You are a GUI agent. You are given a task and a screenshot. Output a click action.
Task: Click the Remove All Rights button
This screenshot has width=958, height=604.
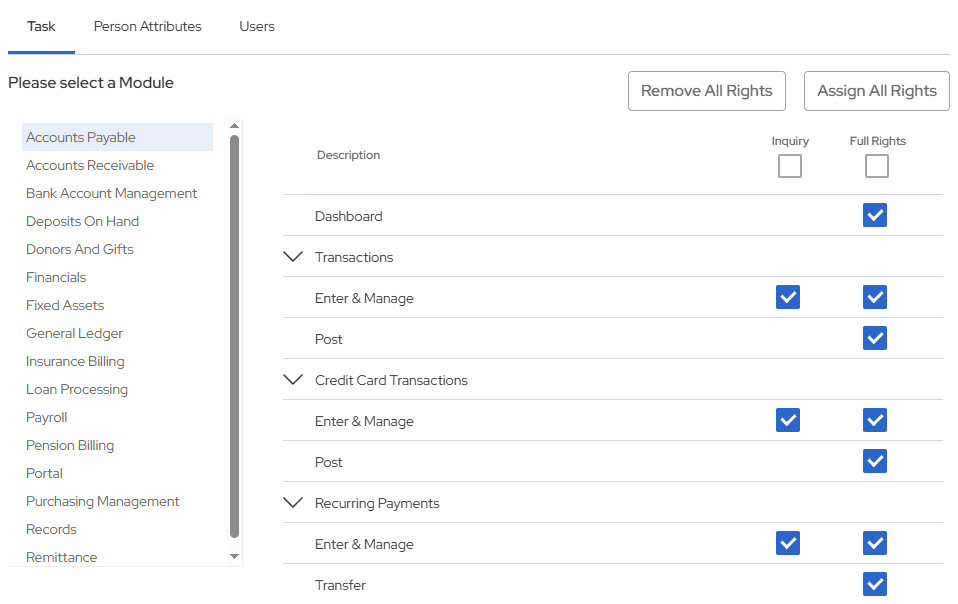[x=706, y=91]
